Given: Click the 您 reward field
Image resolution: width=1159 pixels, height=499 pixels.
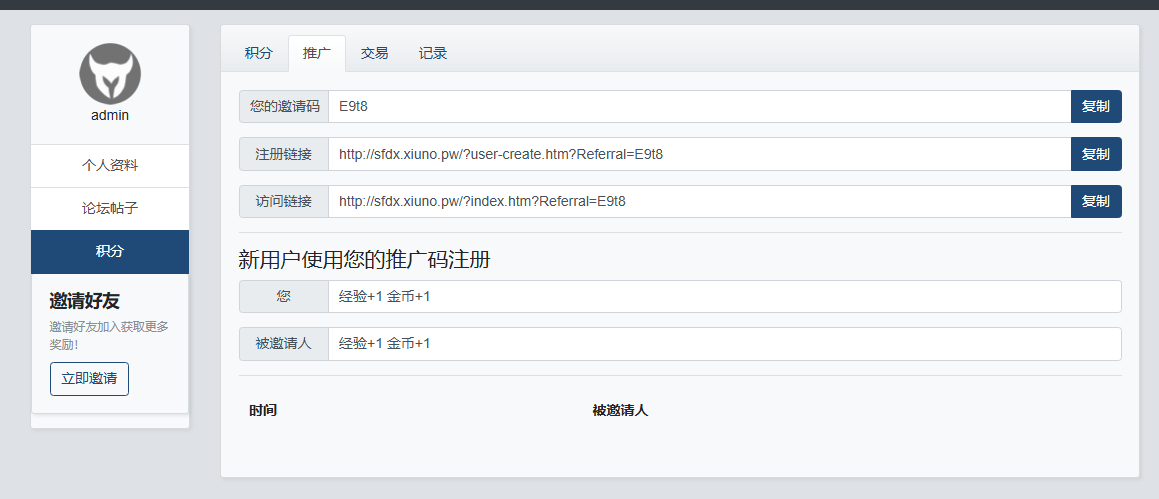Looking at the screenshot, I should (724, 296).
